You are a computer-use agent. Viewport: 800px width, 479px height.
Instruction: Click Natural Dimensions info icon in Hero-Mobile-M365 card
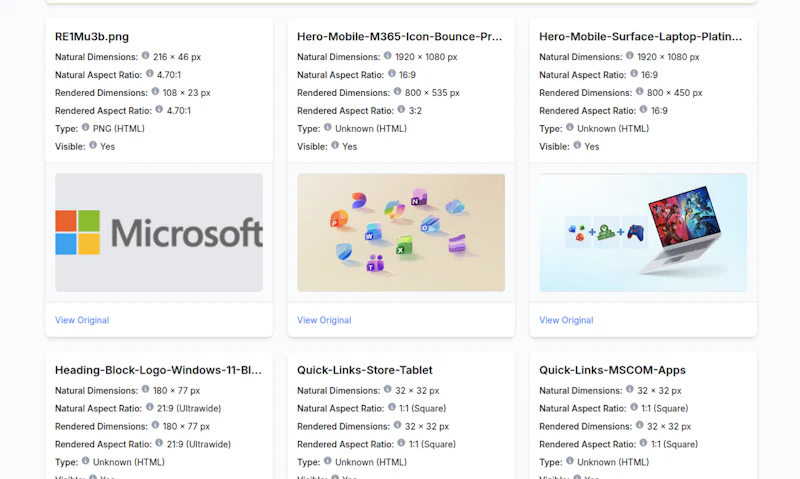pos(388,56)
